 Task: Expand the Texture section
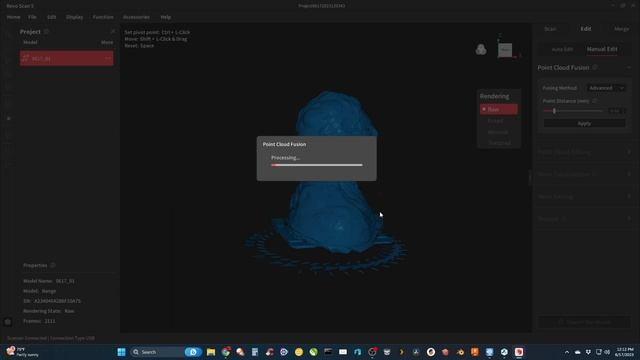pyautogui.click(x=584, y=219)
